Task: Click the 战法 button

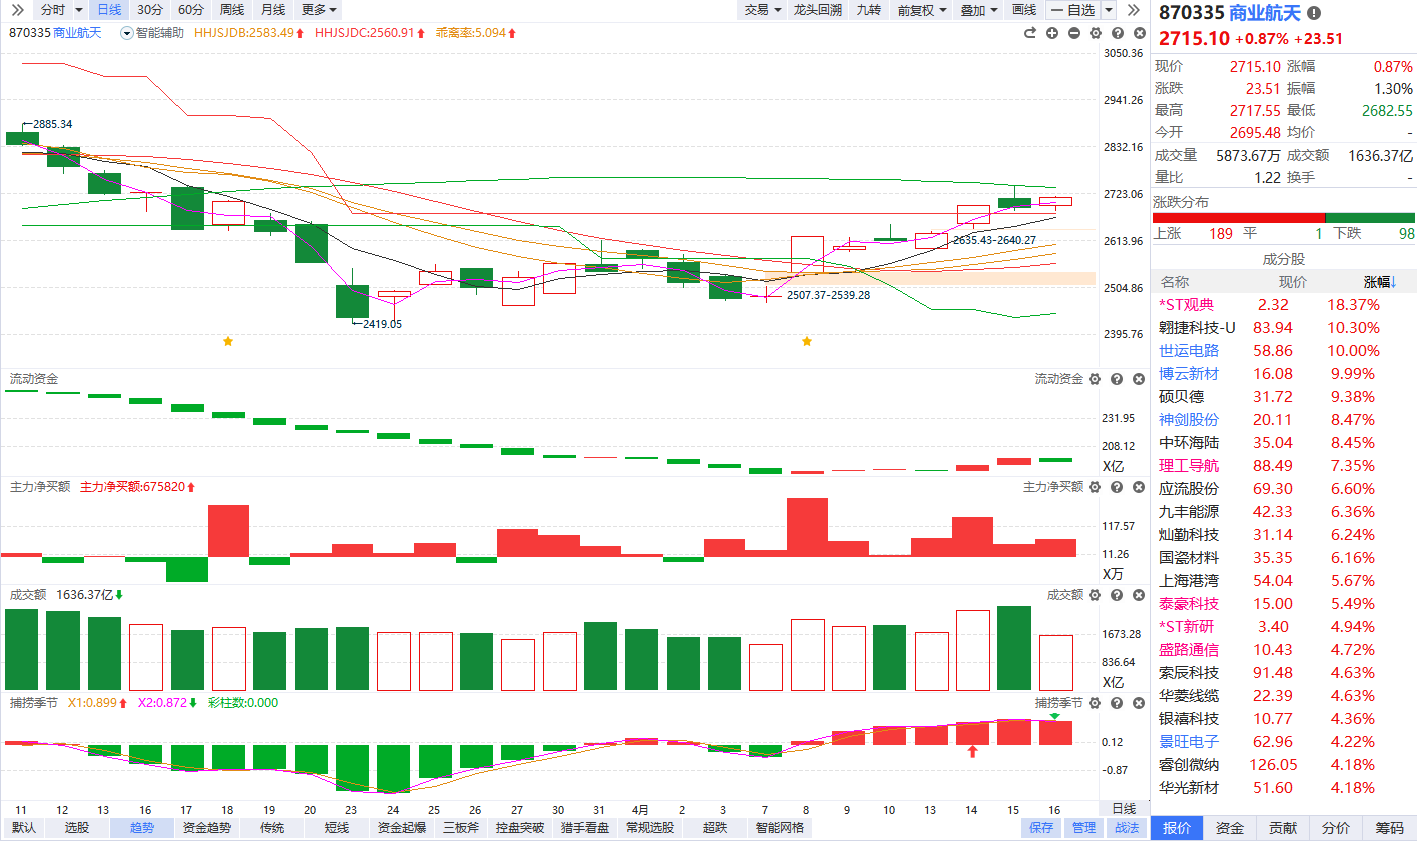Action: pyautogui.click(x=1127, y=828)
